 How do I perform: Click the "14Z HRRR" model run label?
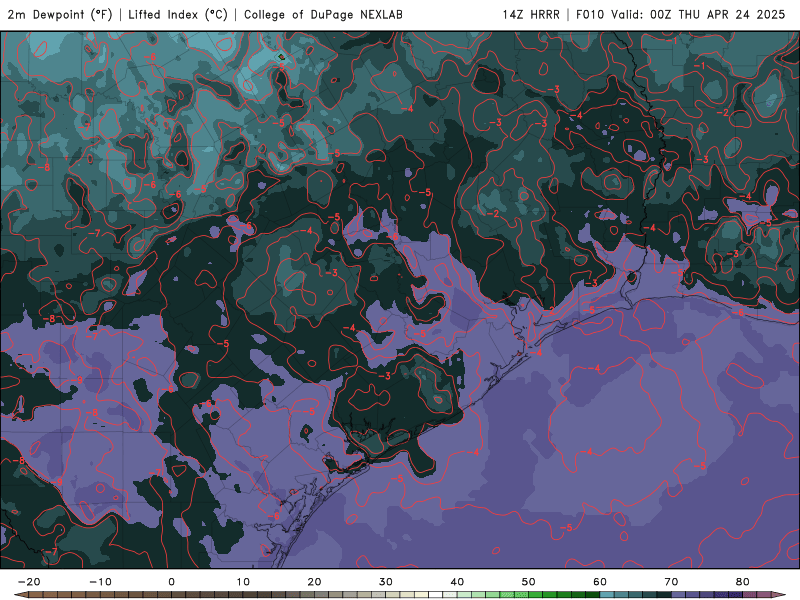(531, 15)
